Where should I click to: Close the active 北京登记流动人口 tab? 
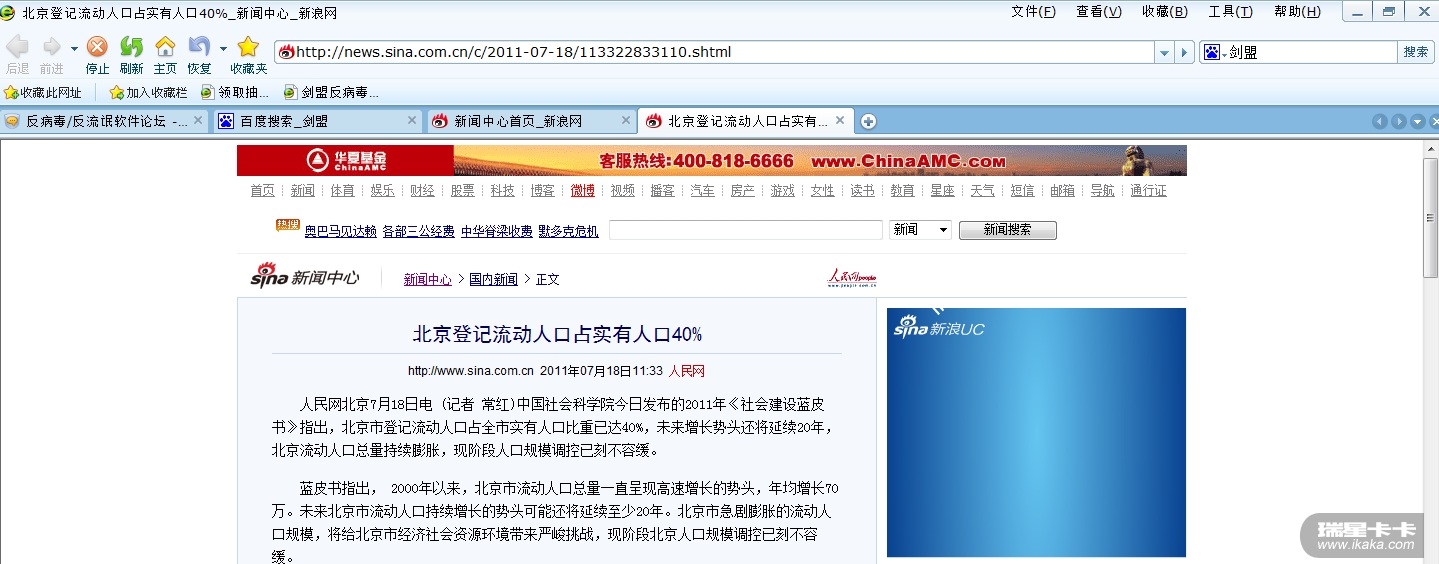coord(840,120)
